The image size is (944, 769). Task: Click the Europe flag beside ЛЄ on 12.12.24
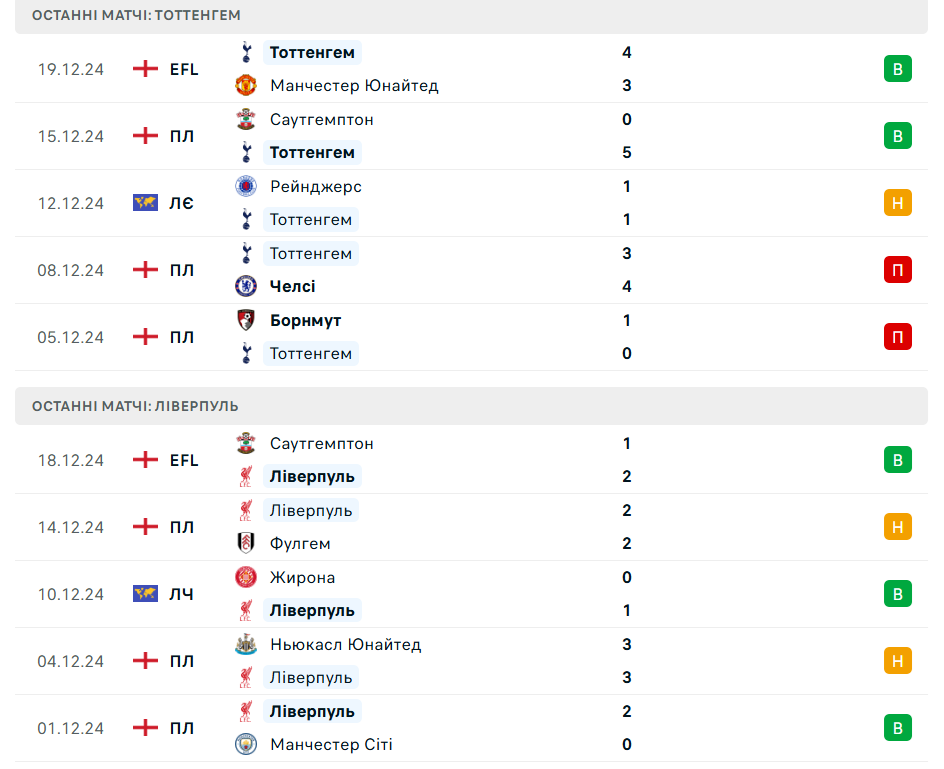pos(145,203)
